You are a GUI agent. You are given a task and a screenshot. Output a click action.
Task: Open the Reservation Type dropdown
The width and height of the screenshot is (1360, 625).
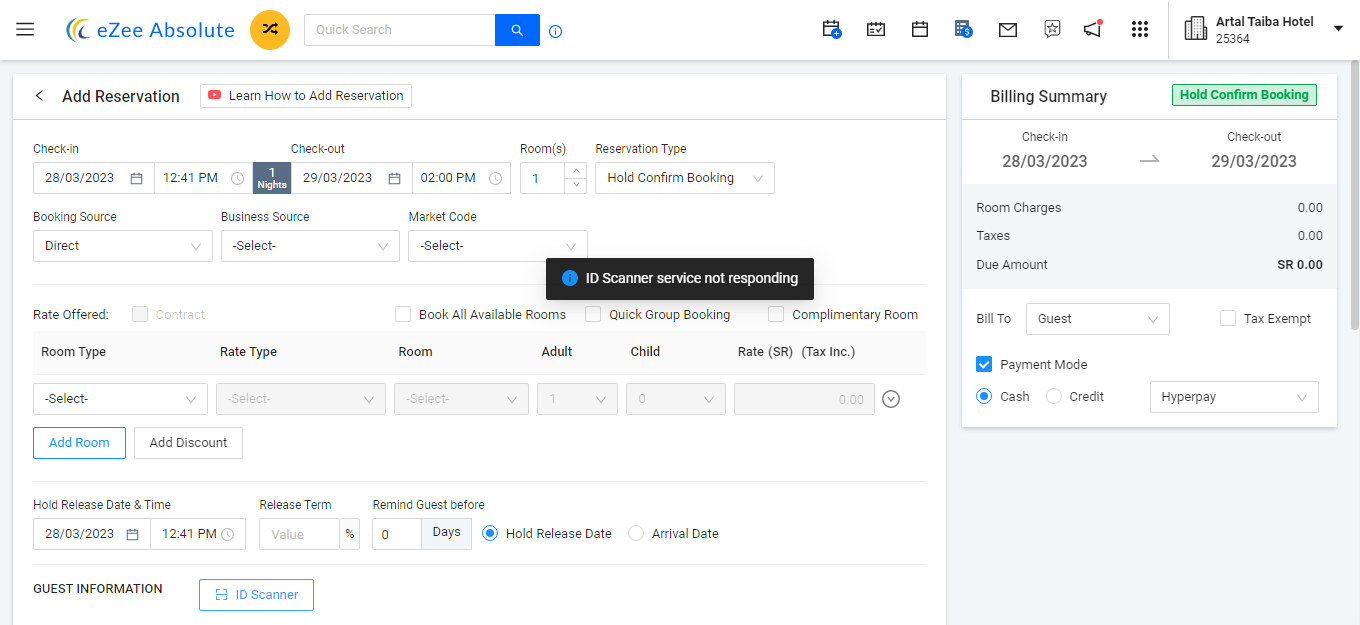click(x=684, y=178)
